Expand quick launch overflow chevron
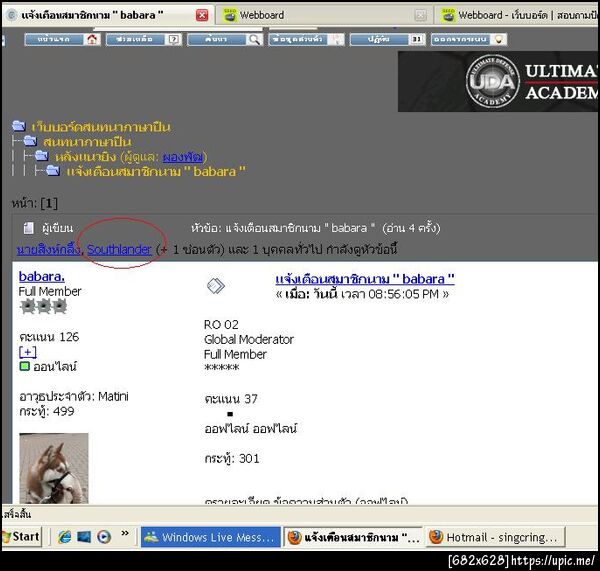The image size is (600, 571). tap(125, 533)
